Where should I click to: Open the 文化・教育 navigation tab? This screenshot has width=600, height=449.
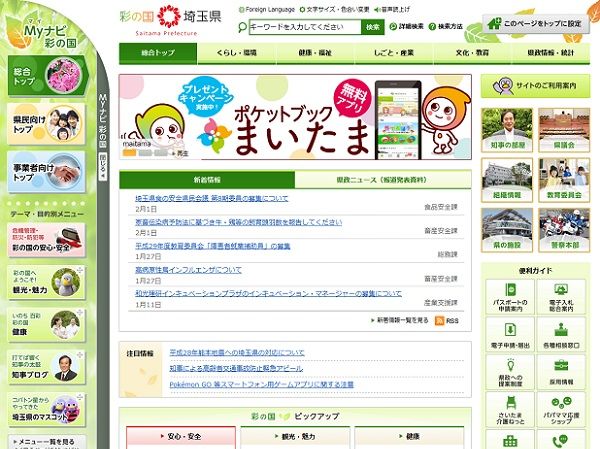pos(472,53)
